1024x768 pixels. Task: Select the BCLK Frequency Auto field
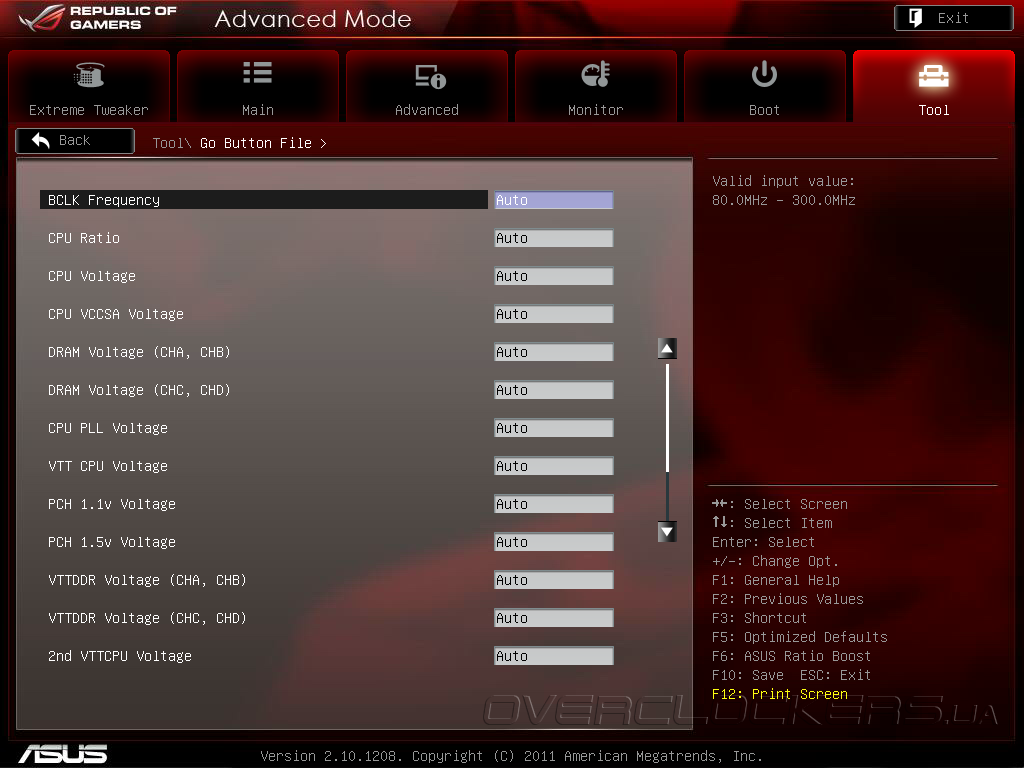(x=553, y=200)
